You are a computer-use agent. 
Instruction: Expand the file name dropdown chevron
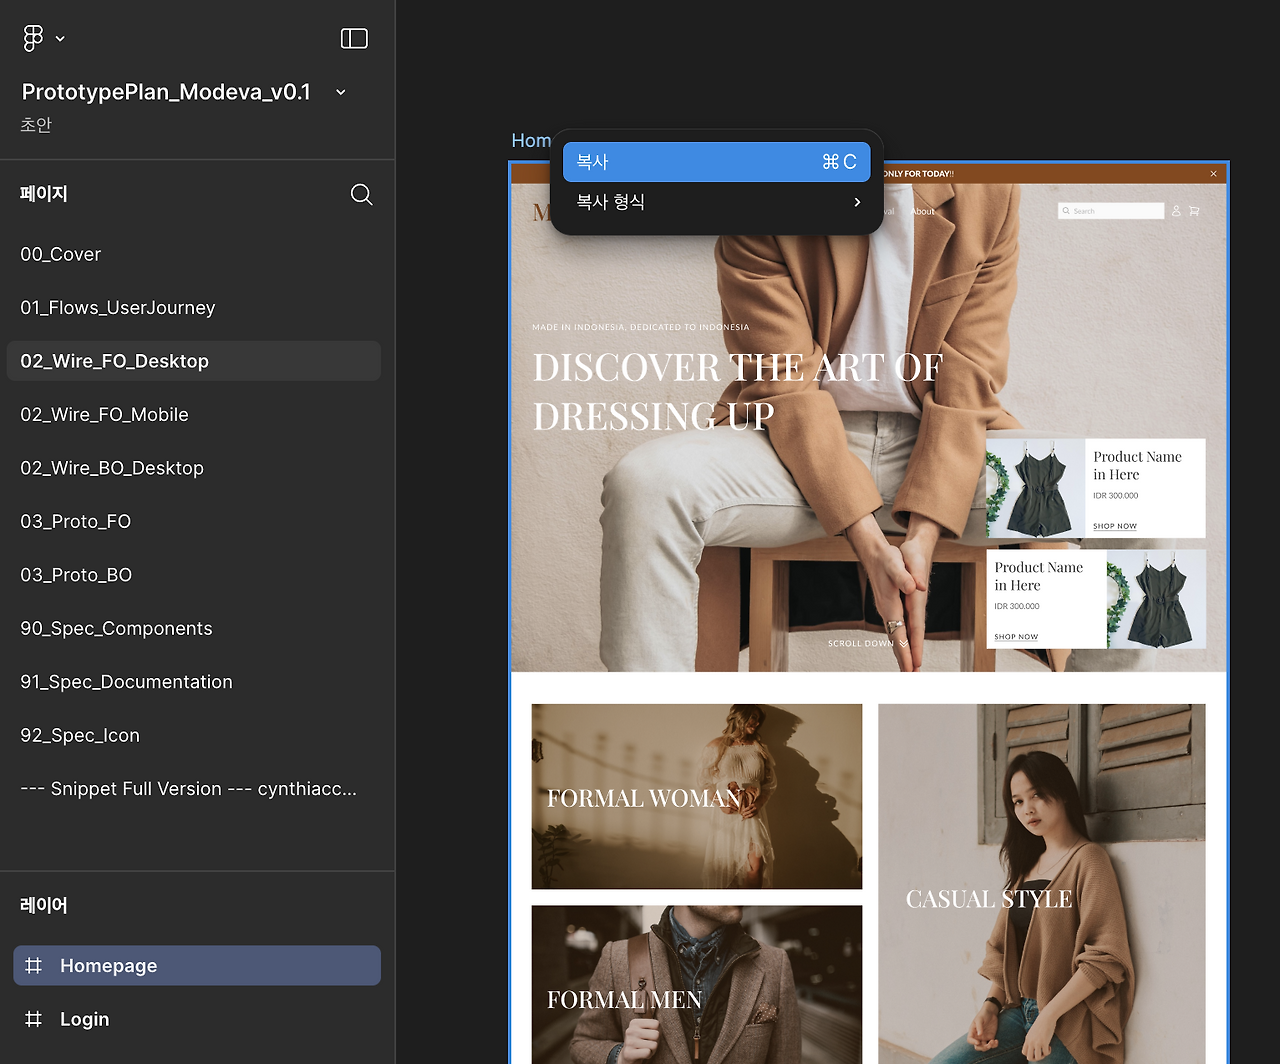point(341,92)
